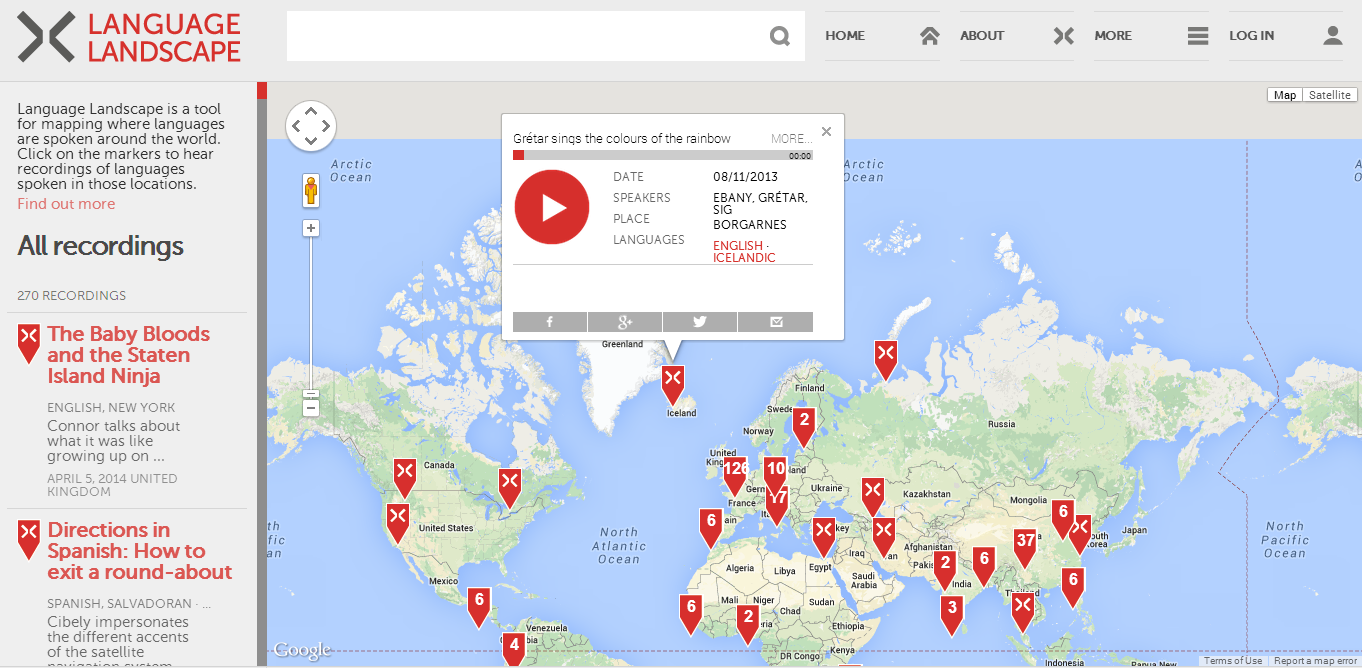Open the cluster marker labeled 3

pyautogui.click(x=952, y=614)
